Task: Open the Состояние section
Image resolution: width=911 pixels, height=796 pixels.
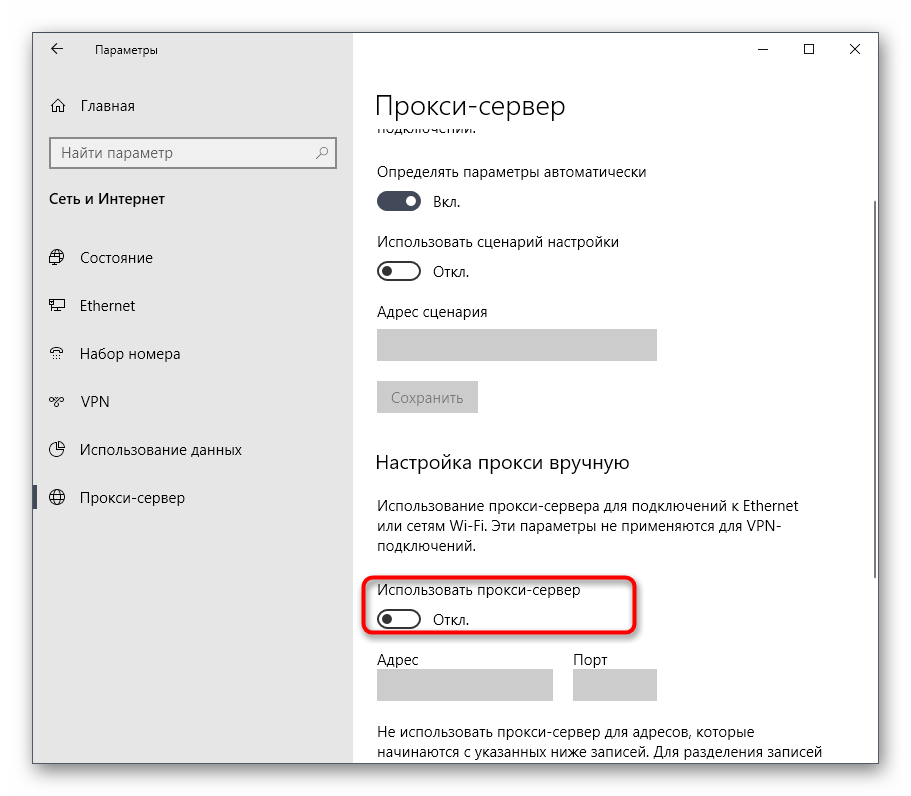Action: (x=116, y=258)
